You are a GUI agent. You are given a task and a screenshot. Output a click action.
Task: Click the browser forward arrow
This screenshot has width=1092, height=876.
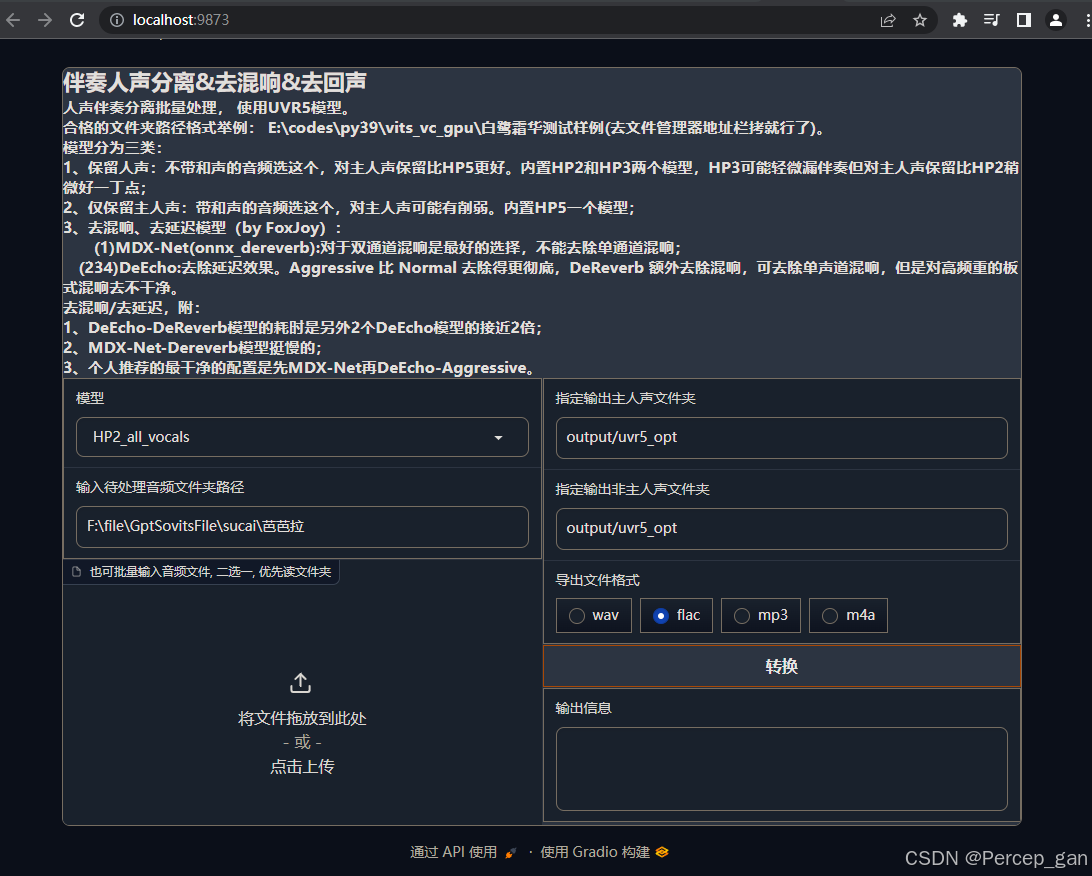point(45,20)
